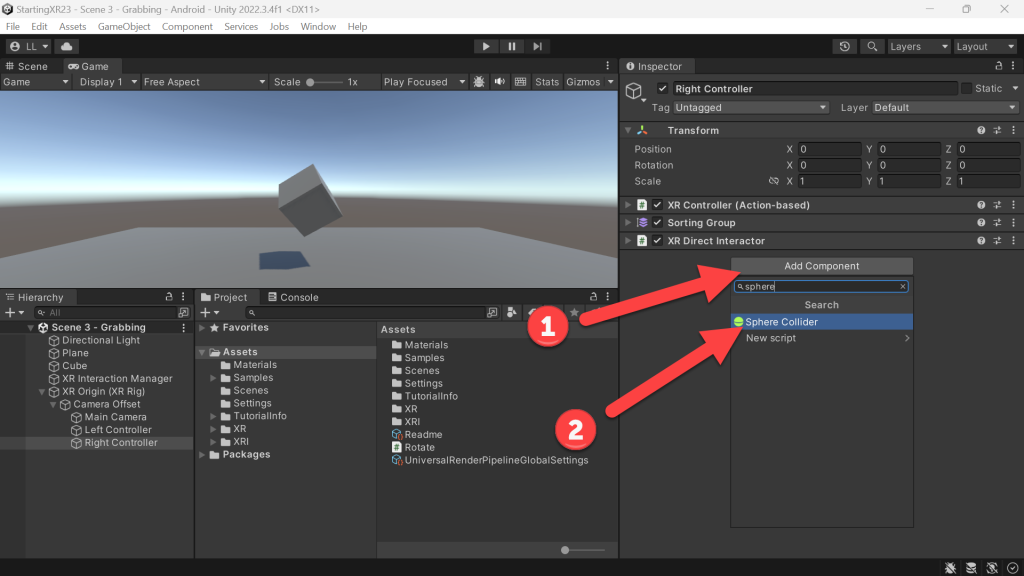The image size is (1024, 576).
Task: Open the Hierarchy create plus button
Action: tap(14, 313)
